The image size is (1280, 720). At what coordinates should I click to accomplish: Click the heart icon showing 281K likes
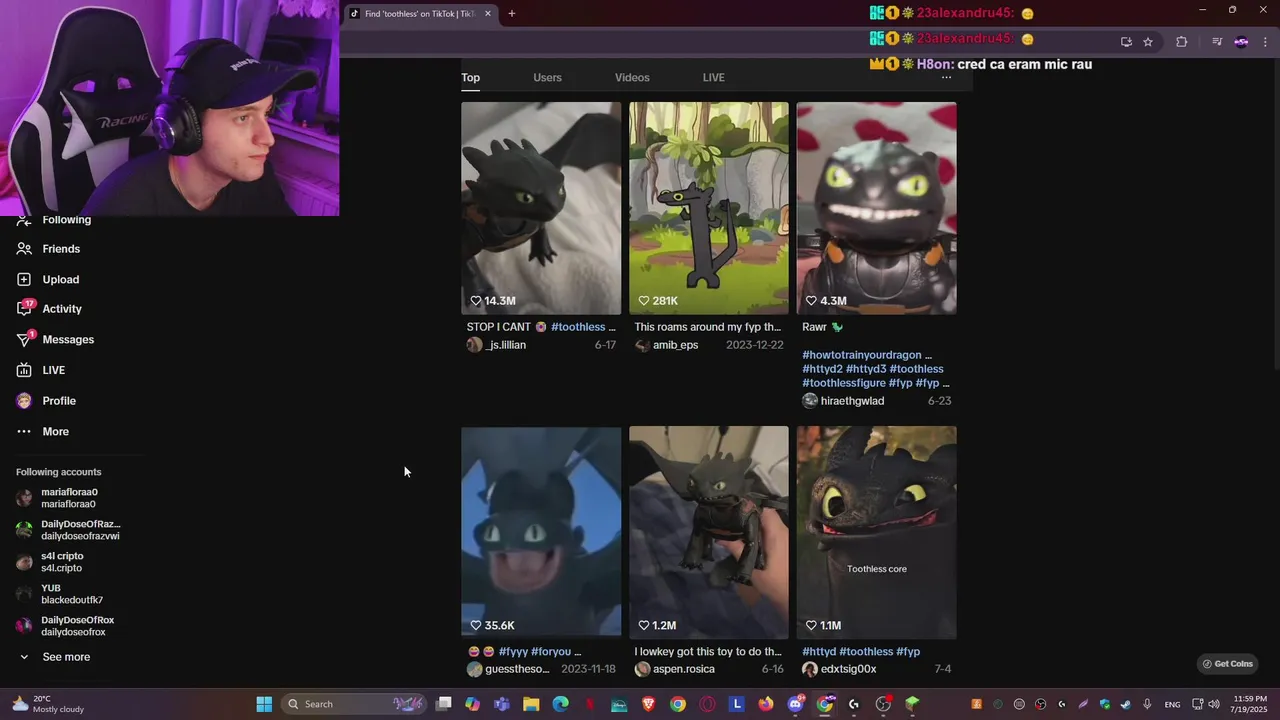pos(644,301)
